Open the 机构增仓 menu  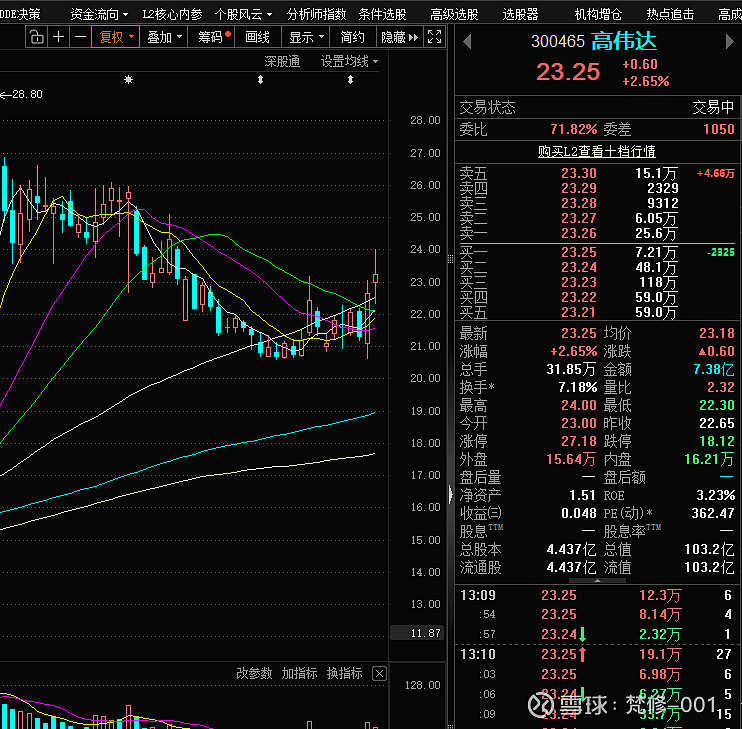click(x=598, y=14)
